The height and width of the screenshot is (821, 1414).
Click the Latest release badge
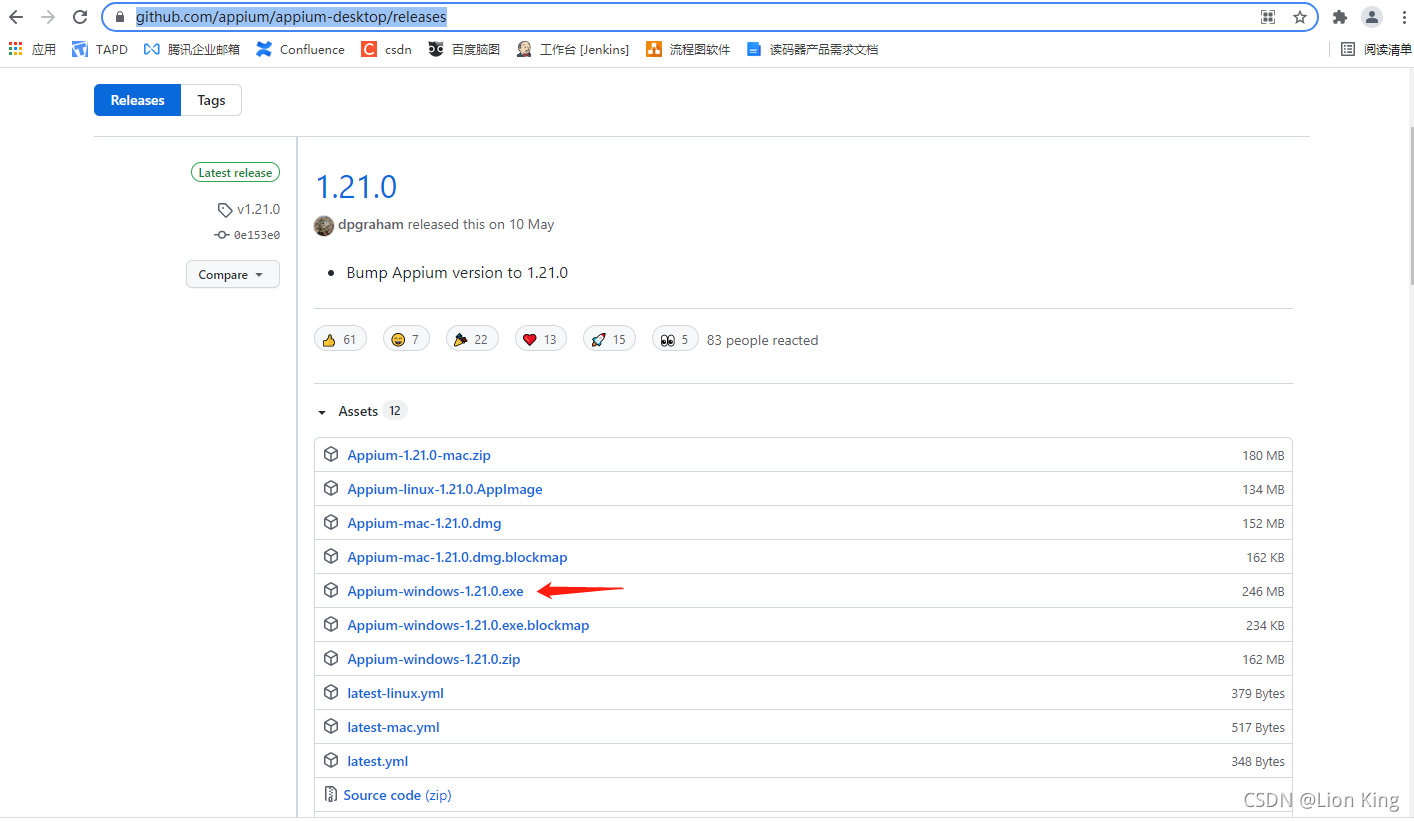pos(235,173)
